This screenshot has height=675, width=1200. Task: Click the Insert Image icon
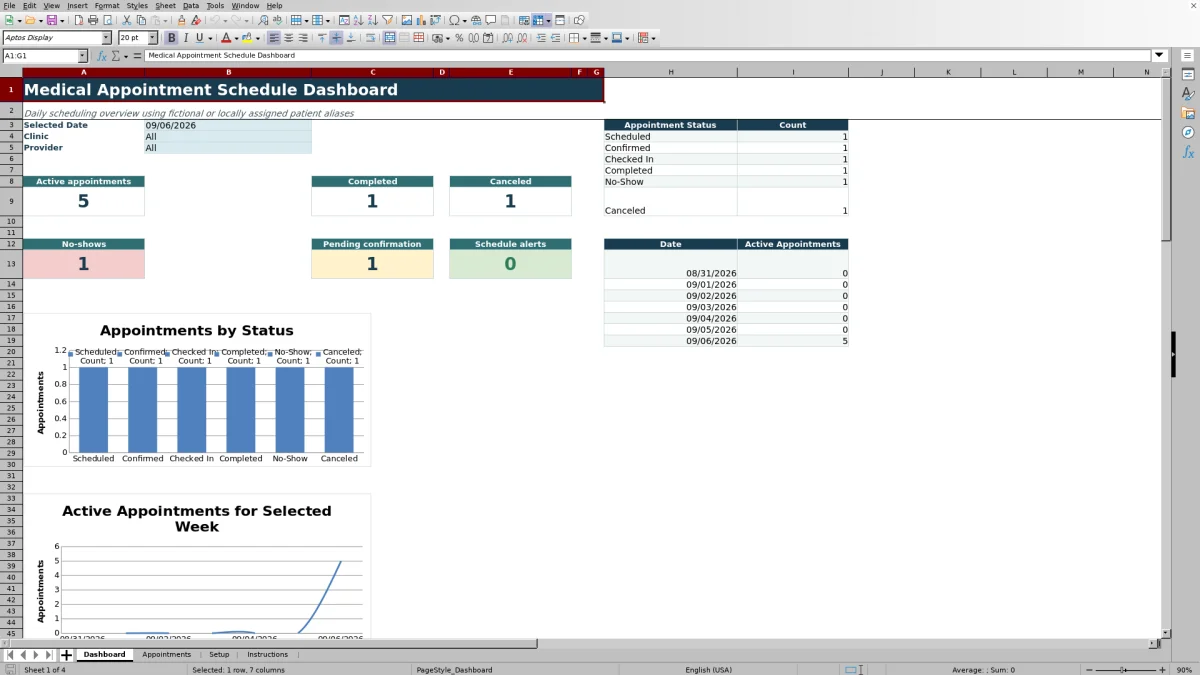[x=406, y=20]
